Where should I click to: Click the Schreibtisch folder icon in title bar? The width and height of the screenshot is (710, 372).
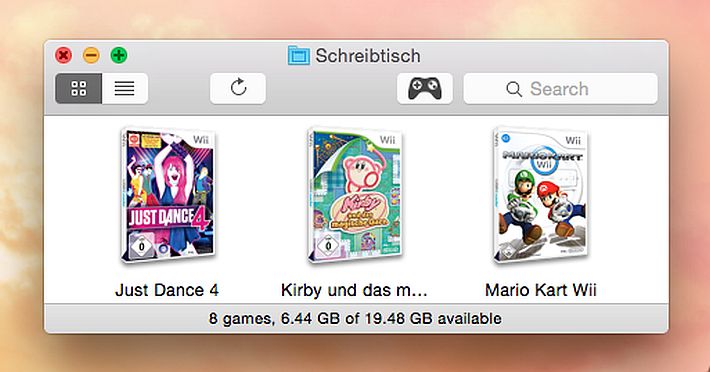(x=299, y=56)
